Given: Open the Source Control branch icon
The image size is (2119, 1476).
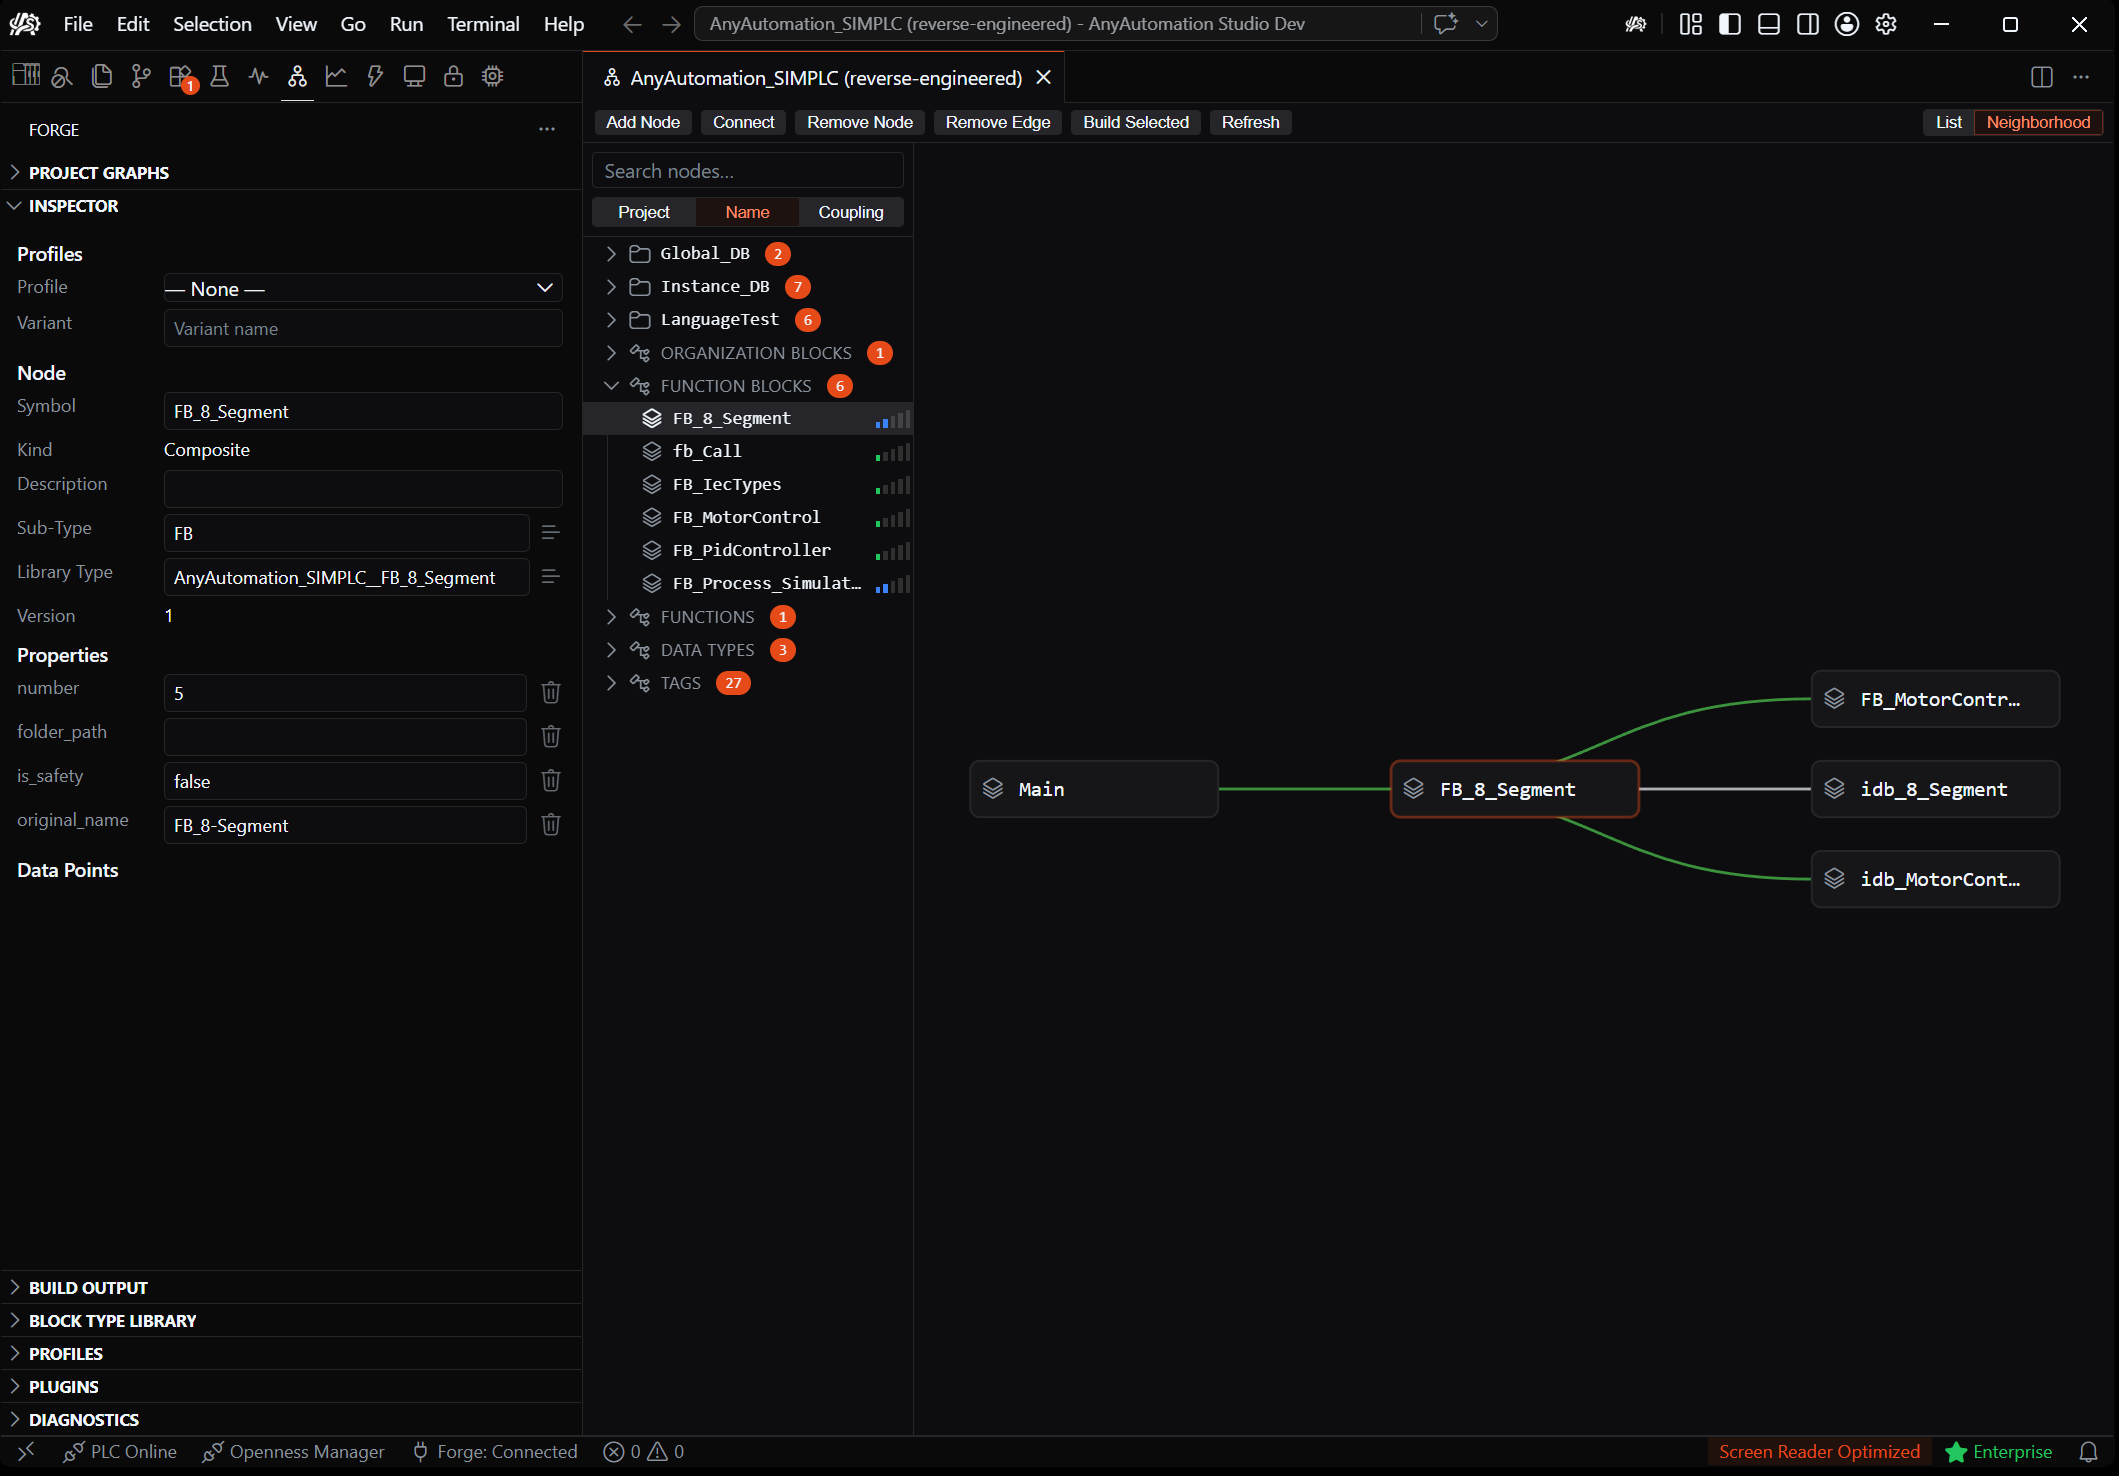Looking at the screenshot, I should pyautogui.click(x=141, y=76).
